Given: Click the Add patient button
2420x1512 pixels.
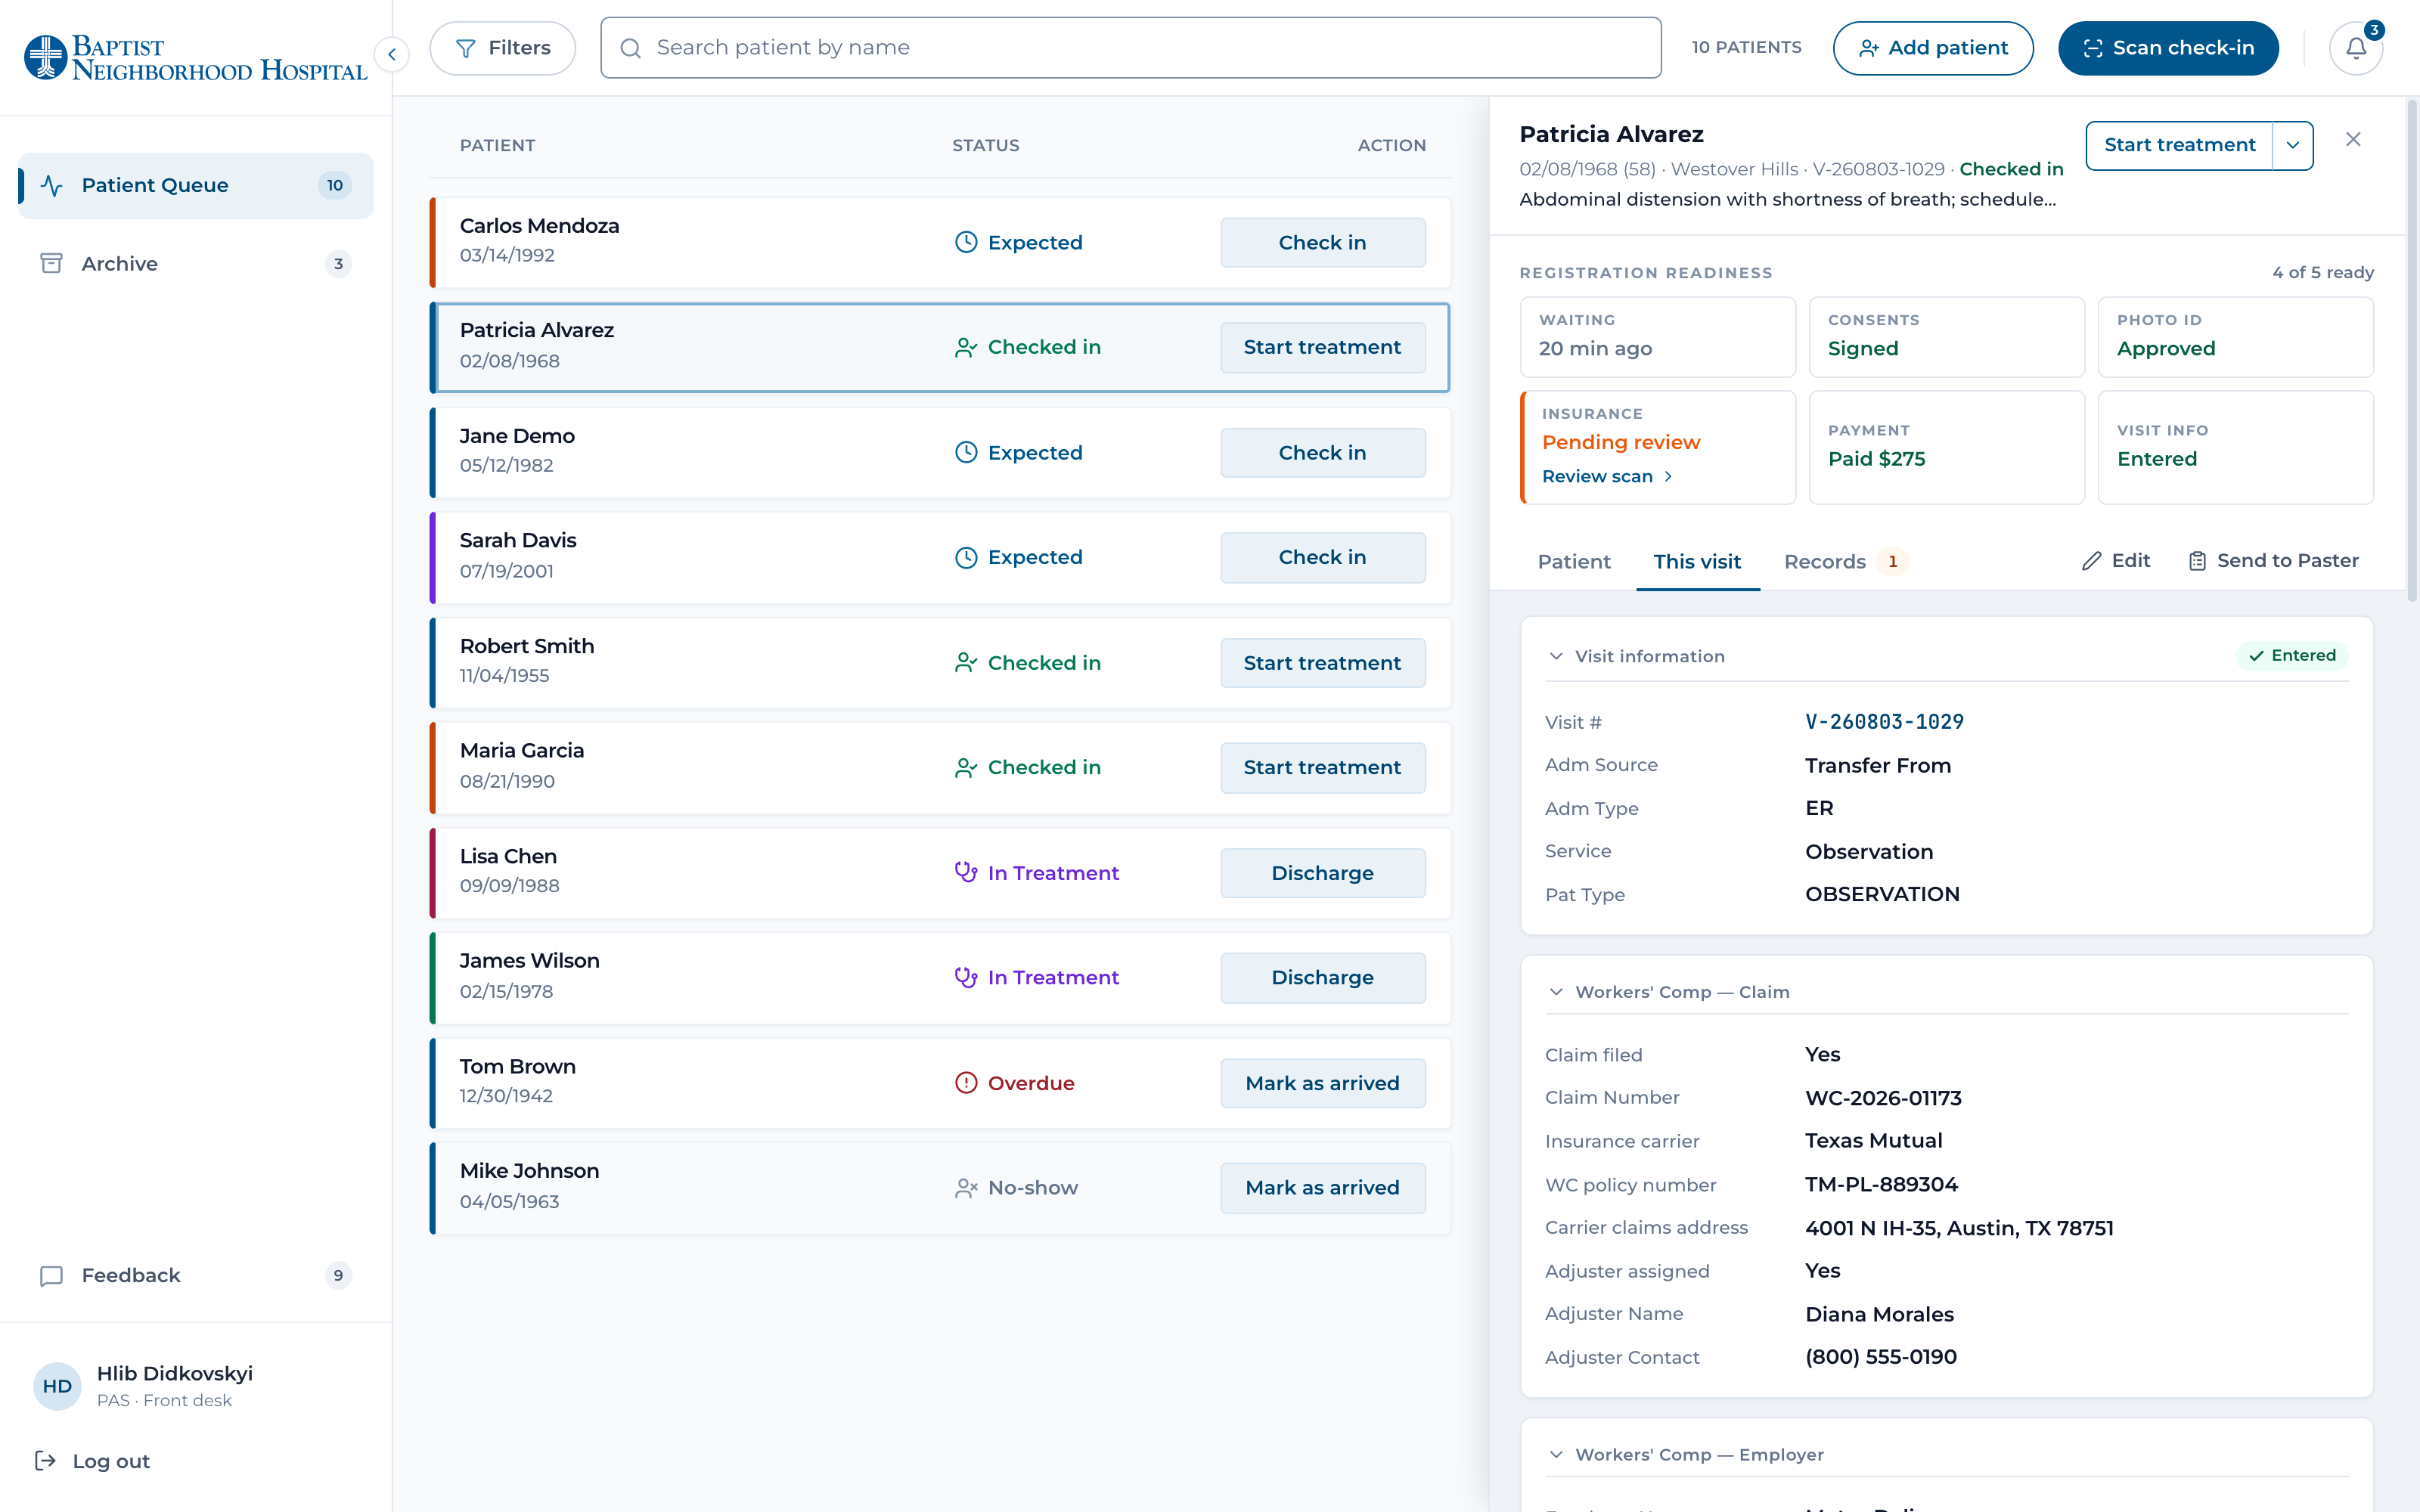Looking at the screenshot, I should click(x=1933, y=48).
